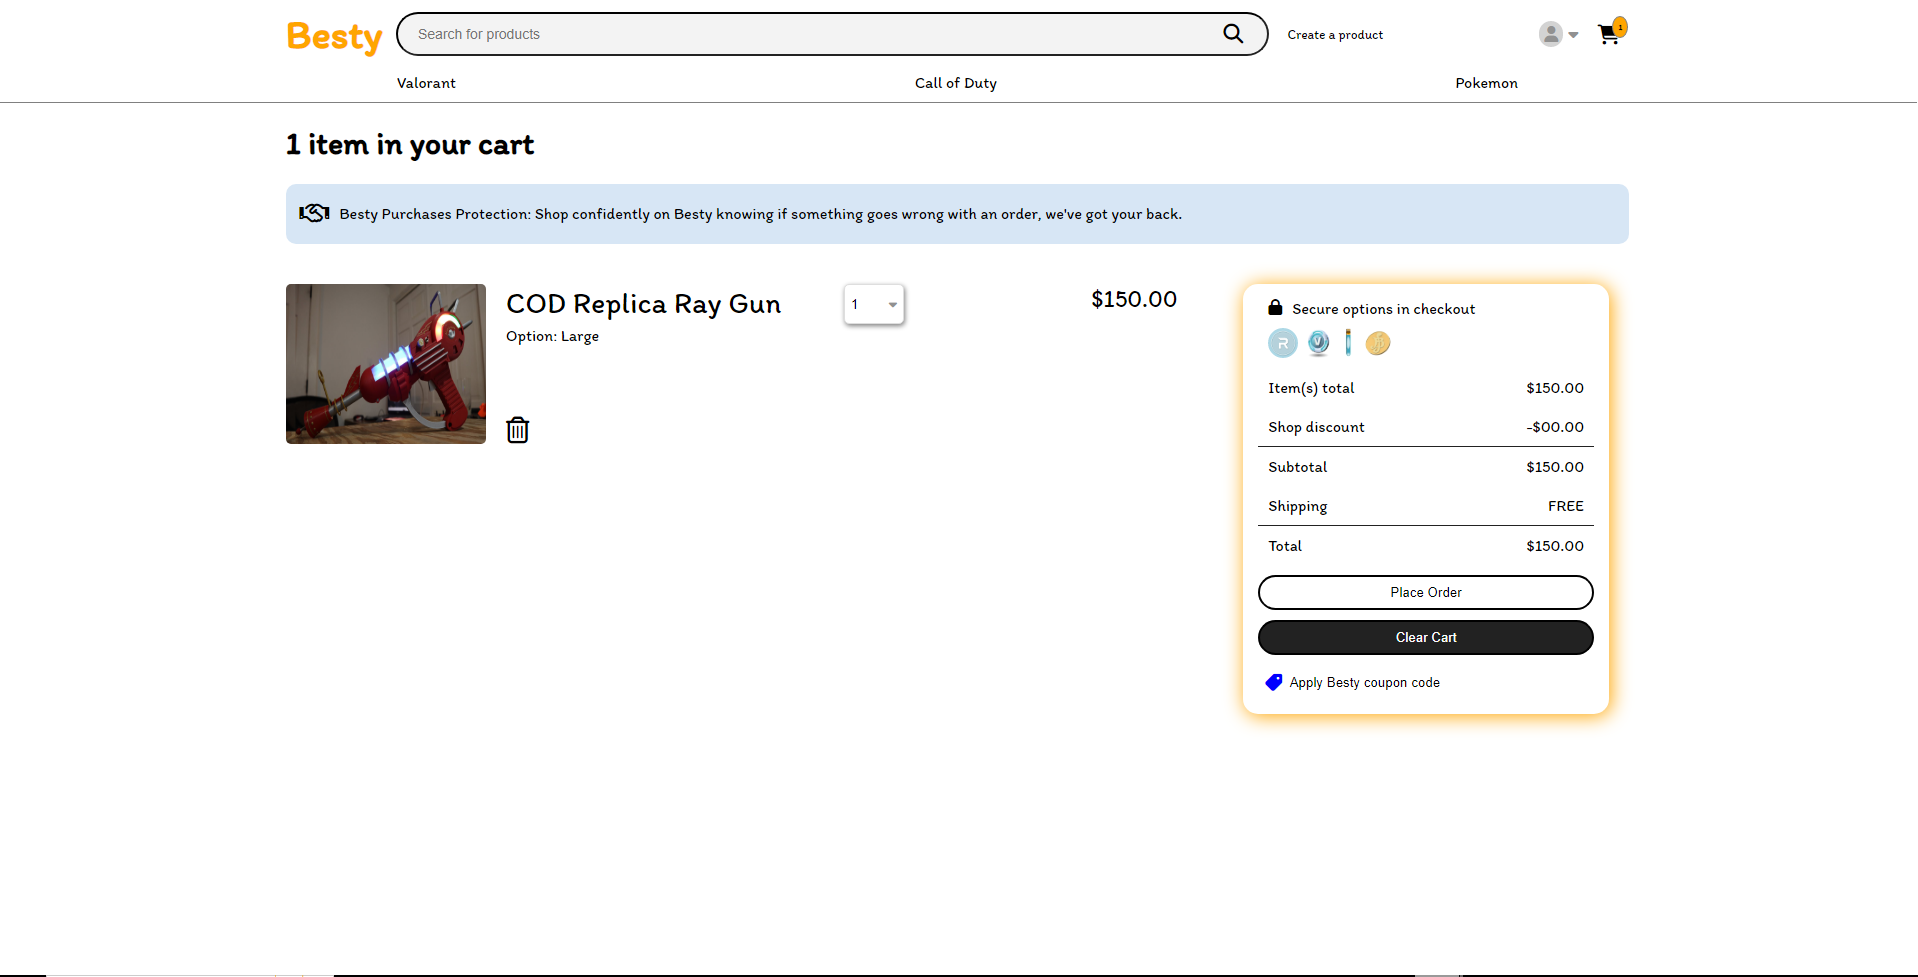Click the Ray Gun product thumbnail
This screenshot has height=977, width=1918.
point(386,364)
